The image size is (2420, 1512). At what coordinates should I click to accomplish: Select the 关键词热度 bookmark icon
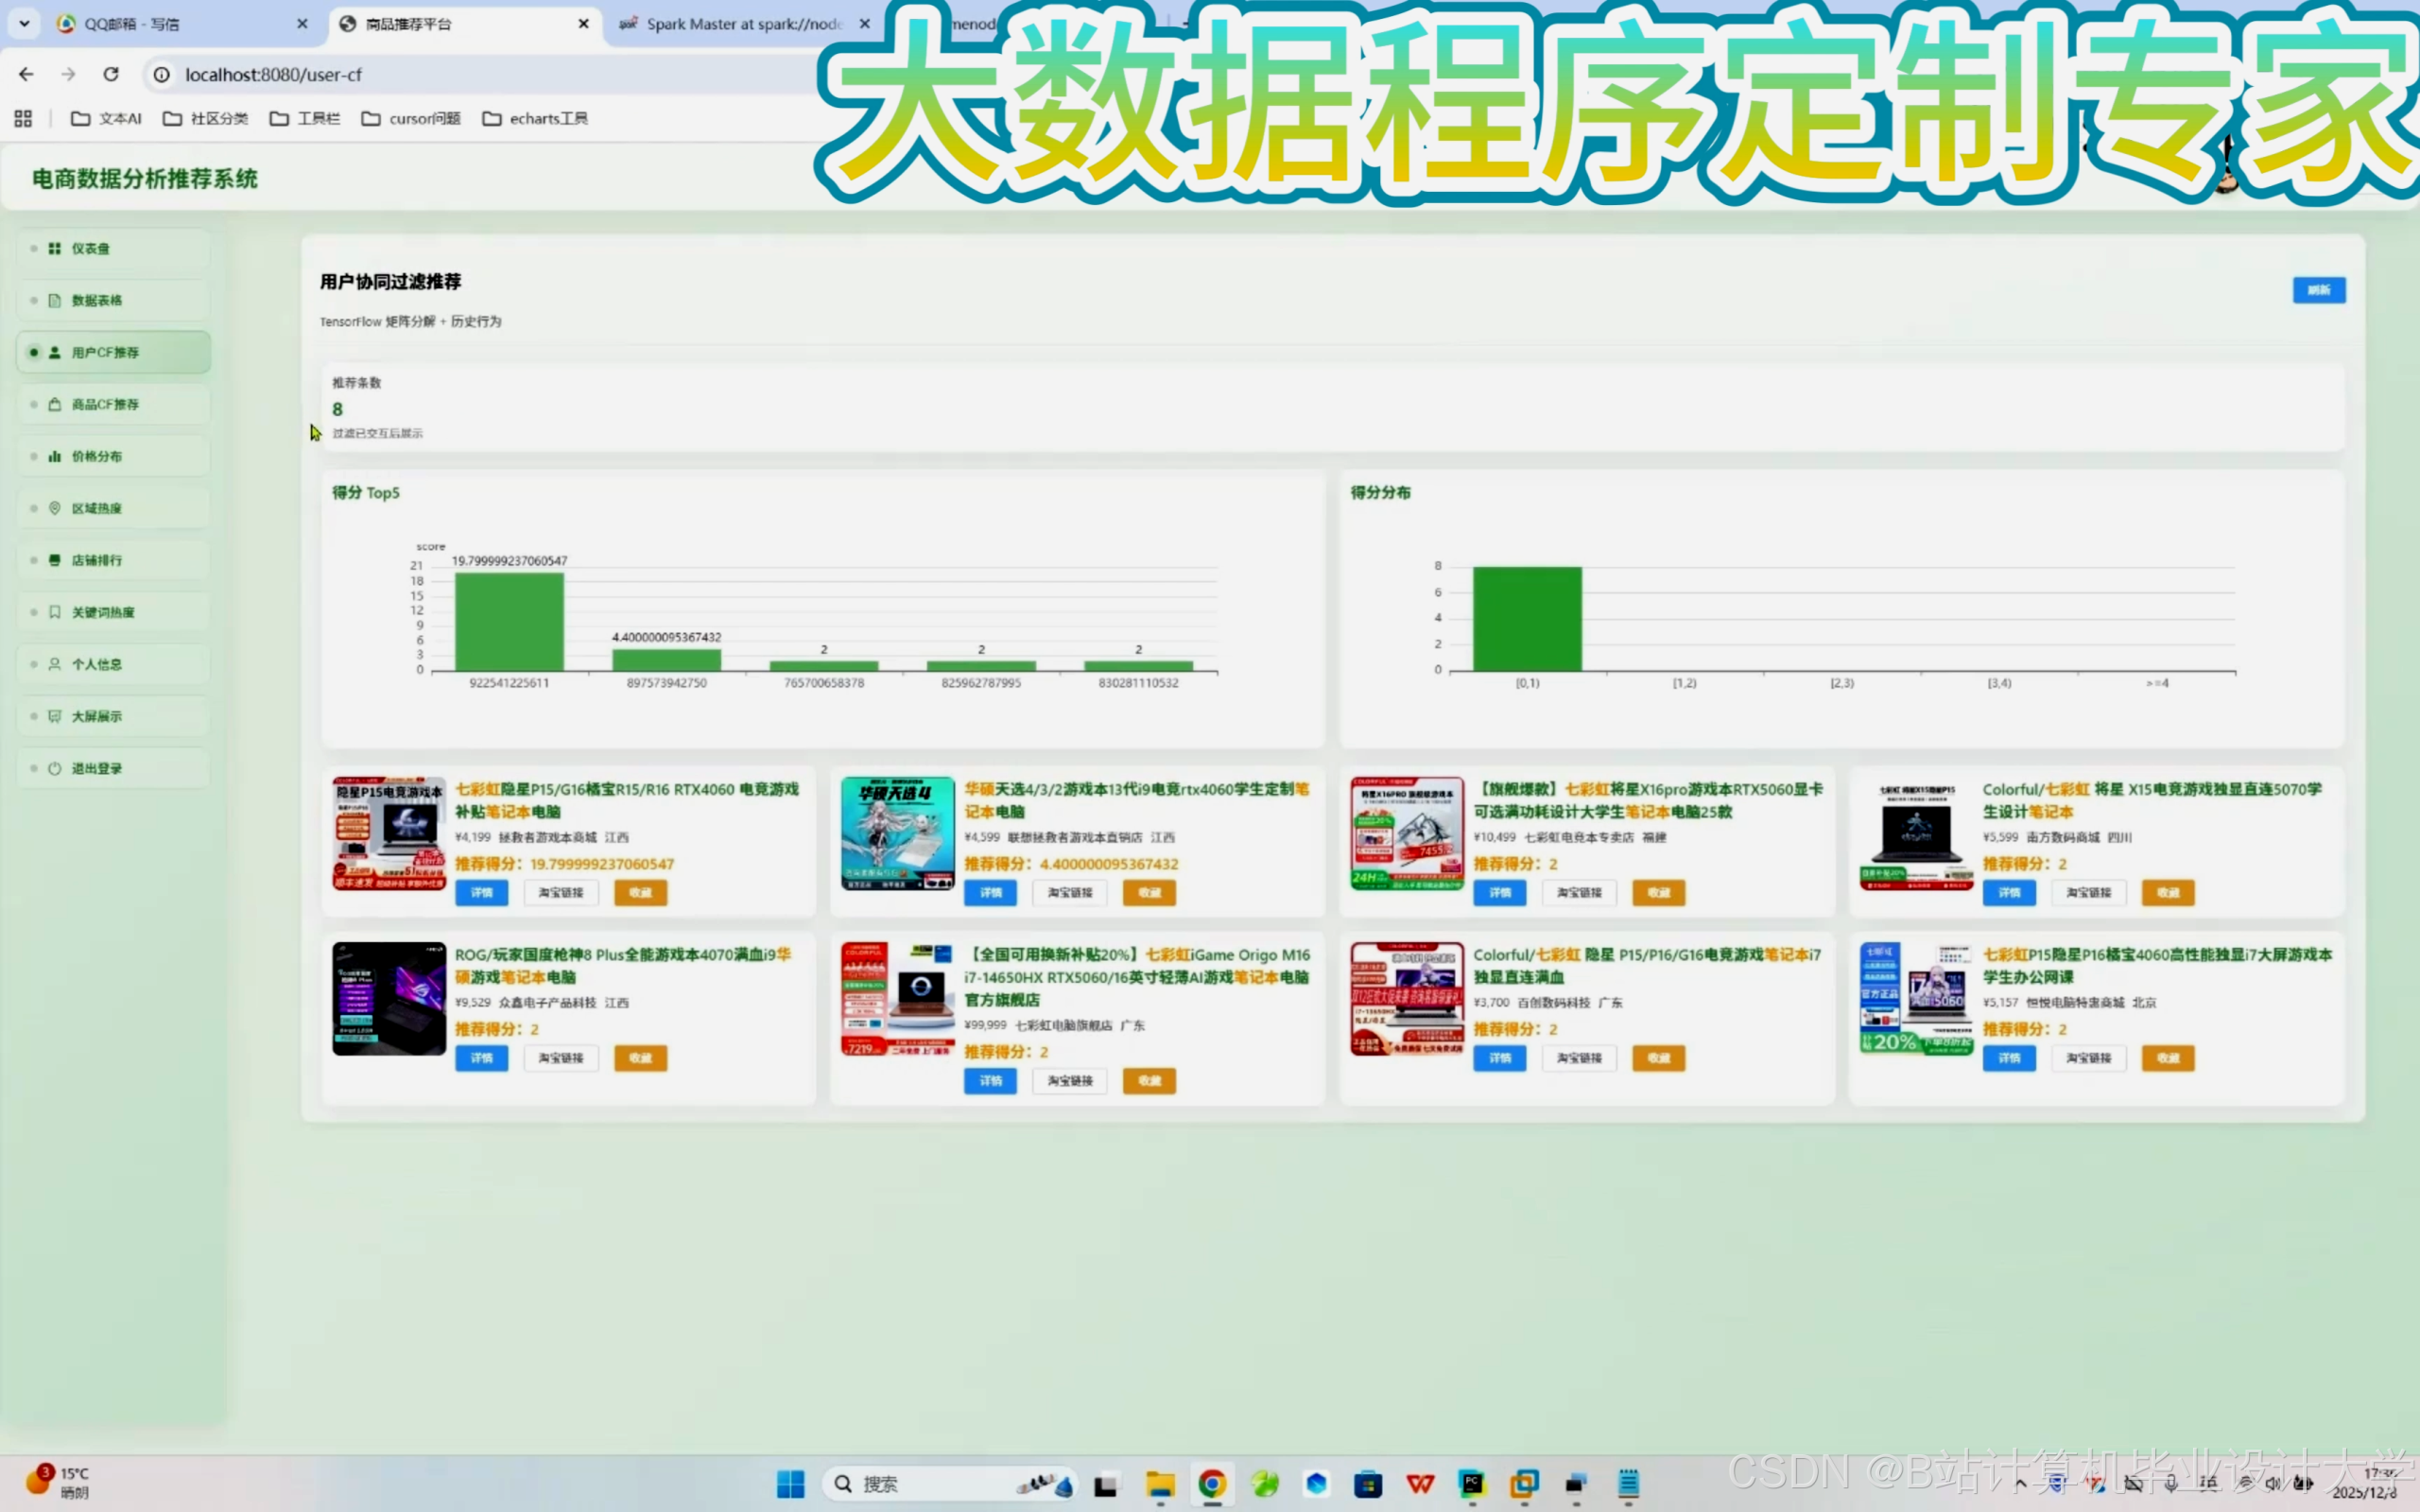pos(54,611)
